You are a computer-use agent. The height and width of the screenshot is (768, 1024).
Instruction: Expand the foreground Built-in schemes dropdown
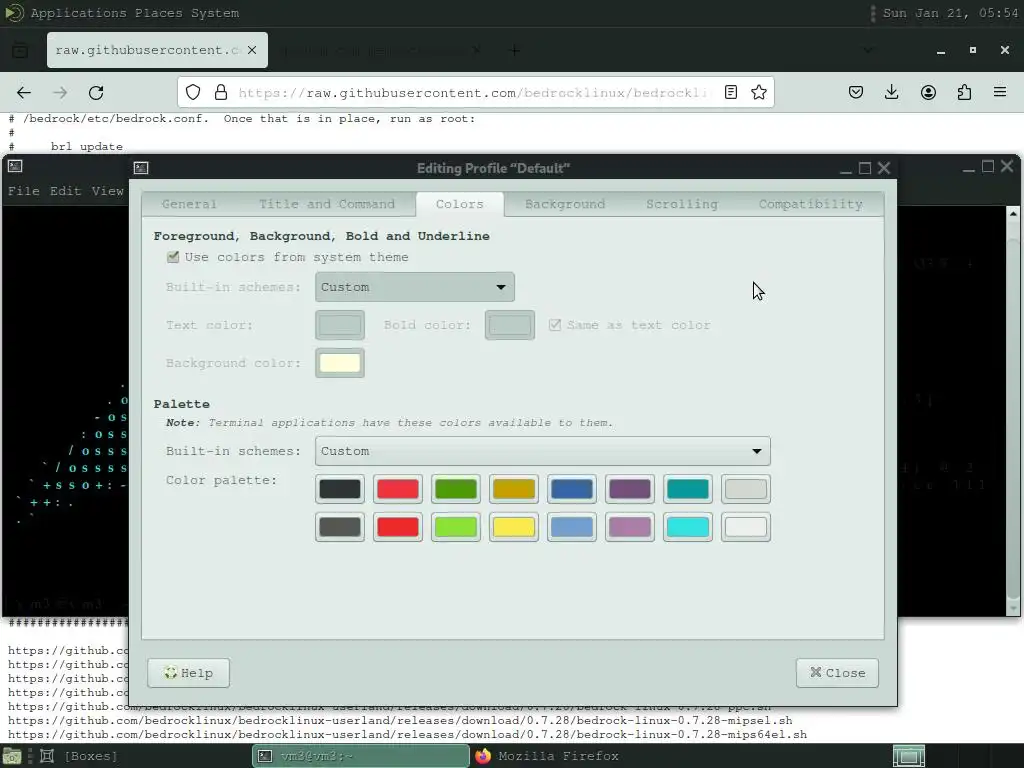[415, 287]
